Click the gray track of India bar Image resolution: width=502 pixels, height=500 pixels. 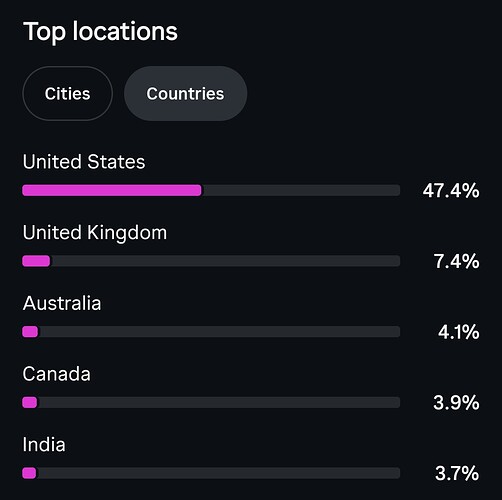click(x=218, y=473)
